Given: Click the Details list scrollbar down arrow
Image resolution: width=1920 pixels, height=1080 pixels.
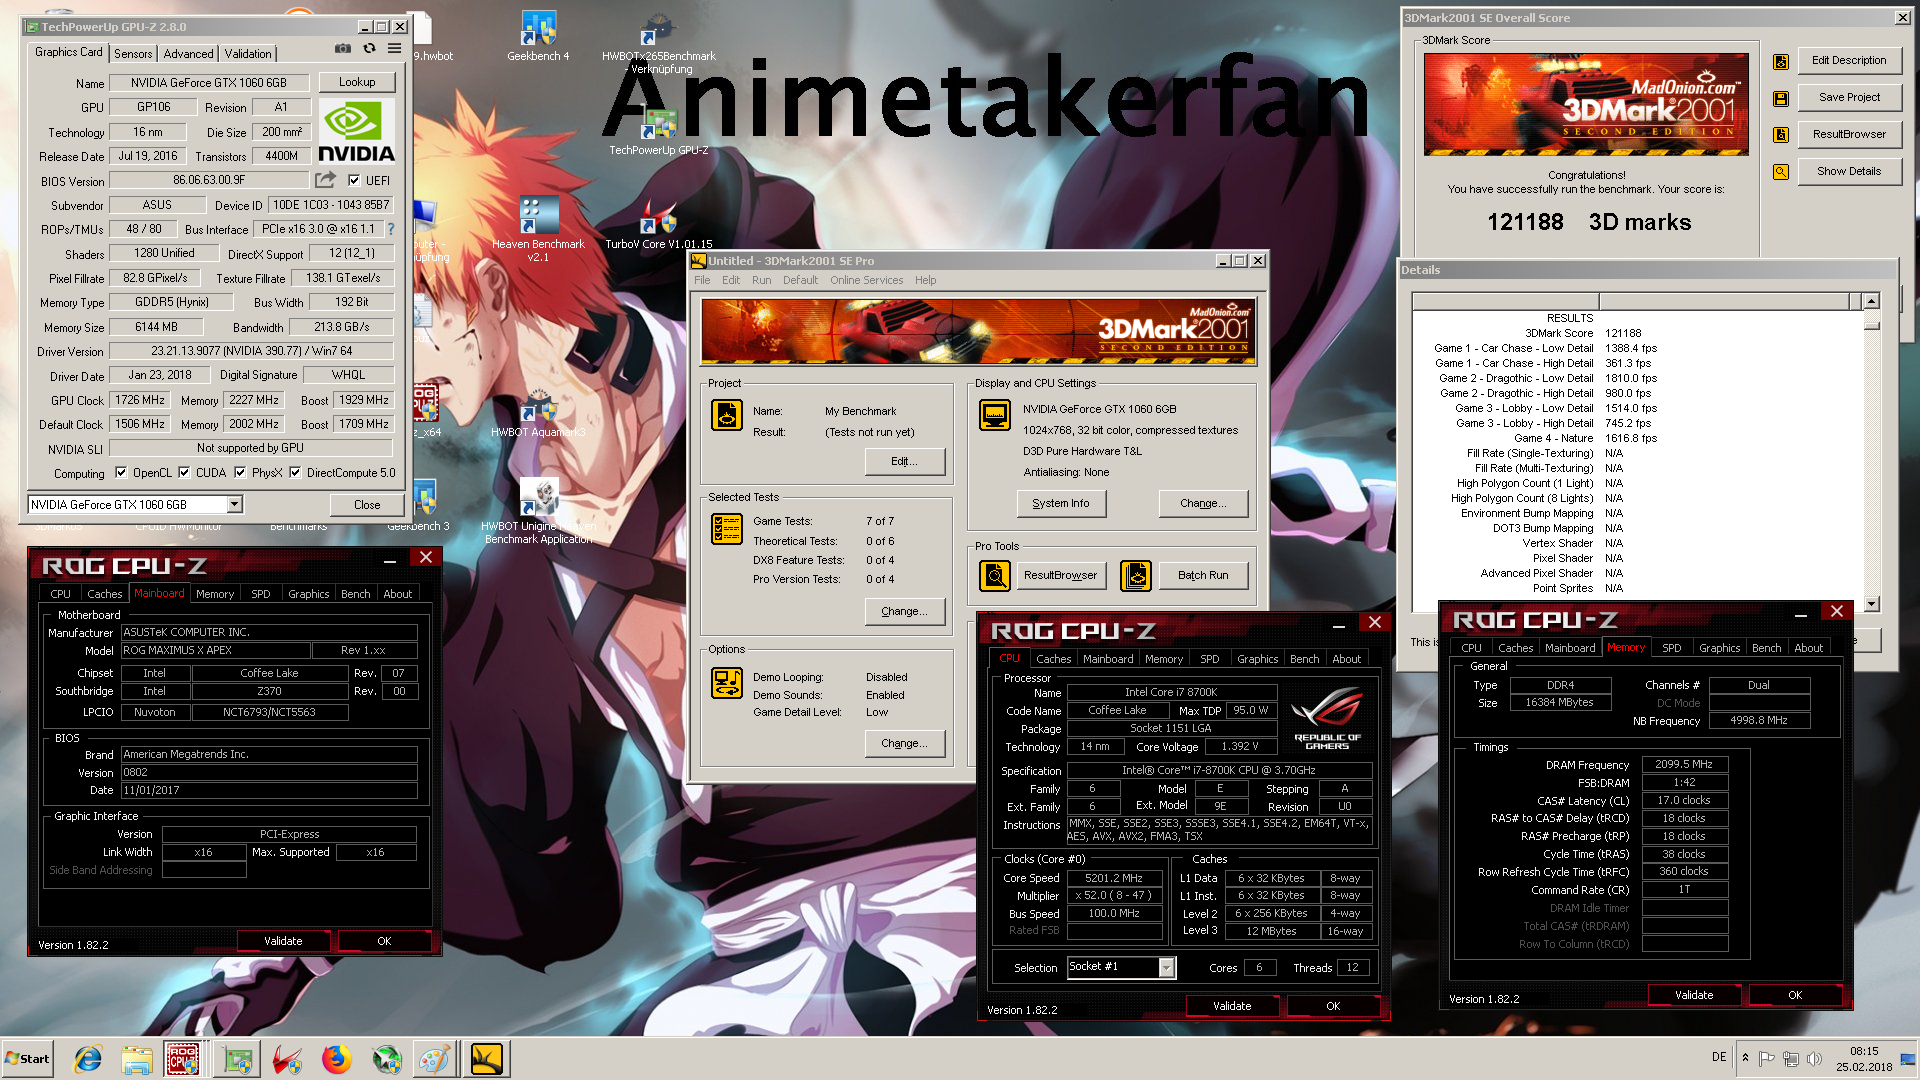Looking at the screenshot, I should pyautogui.click(x=1871, y=604).
